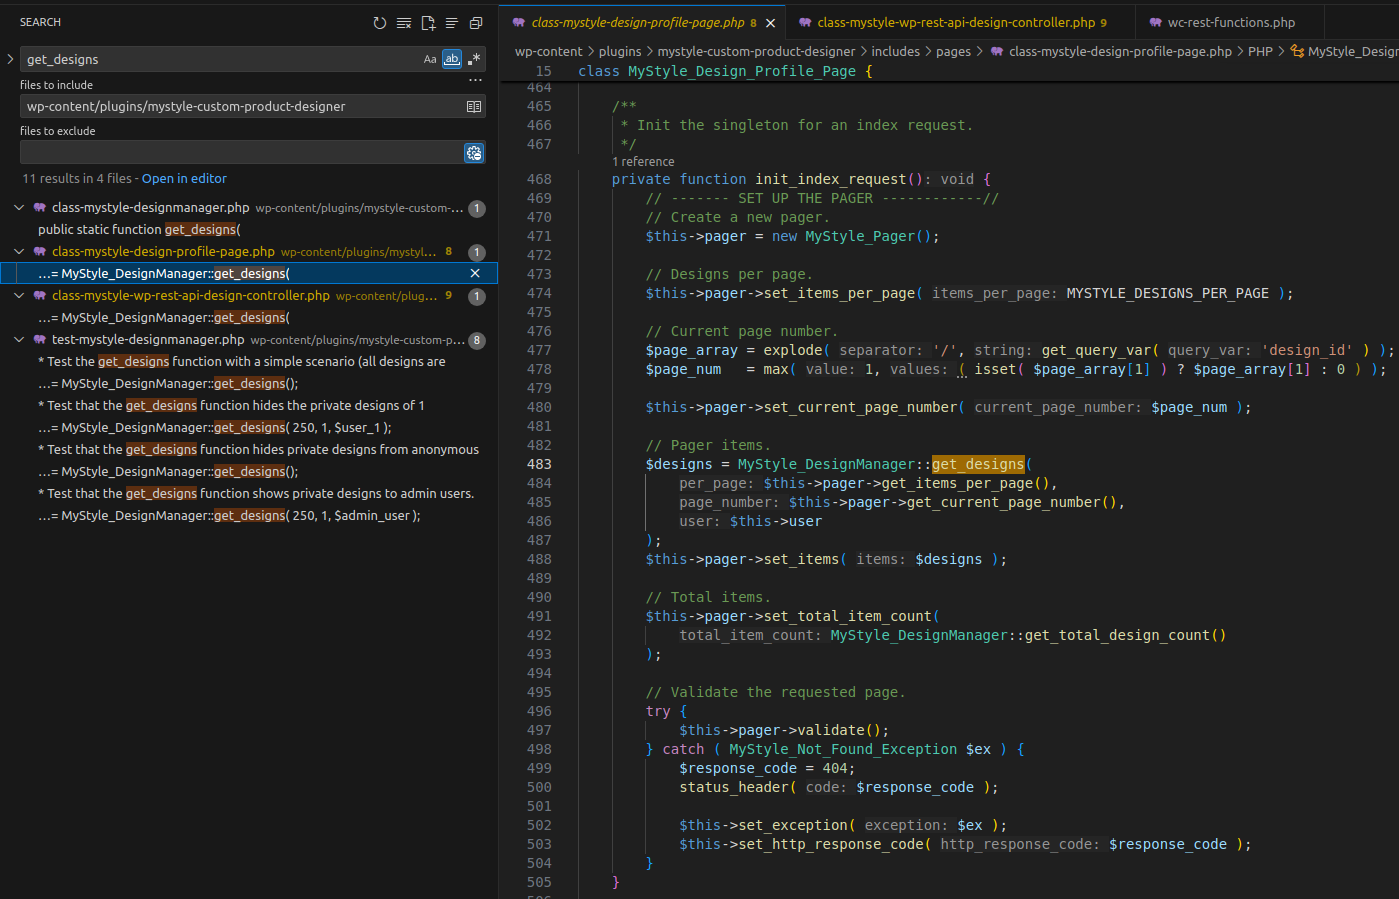This screenshot has height=899, width=1399.
Task: Toggle search only in open editors
Action: 474,106
